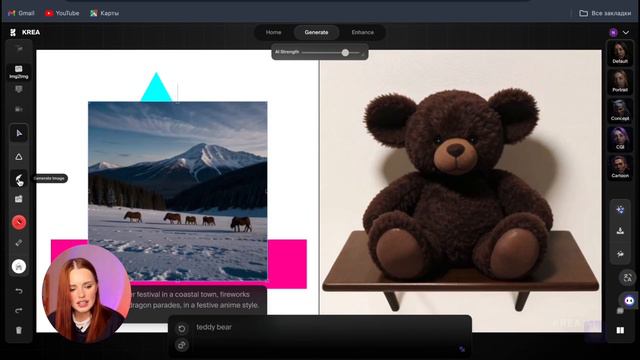Click the split-view layout icon

tap(620, 330)
